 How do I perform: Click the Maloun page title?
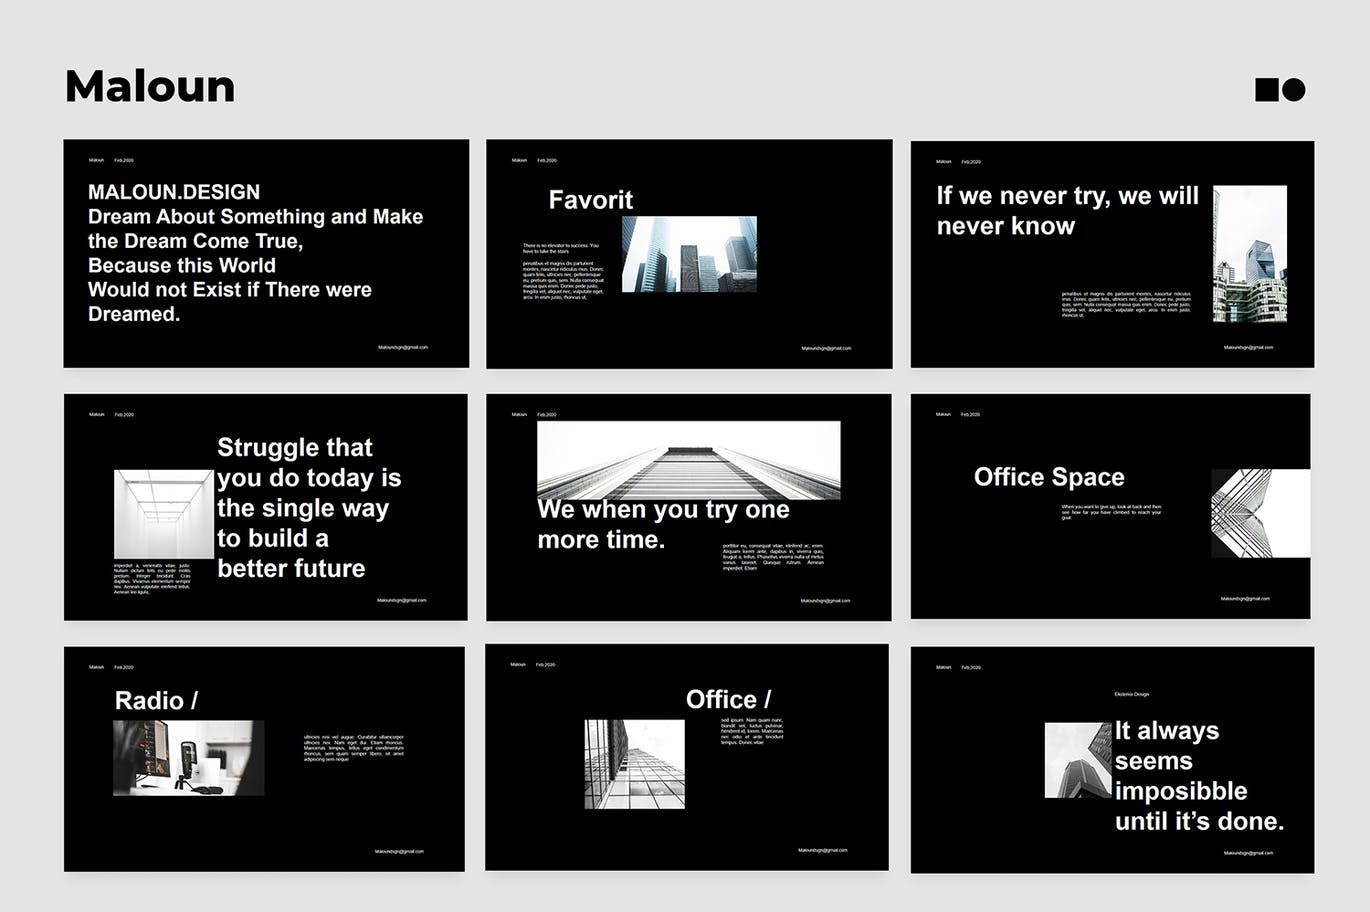(150, 87)
